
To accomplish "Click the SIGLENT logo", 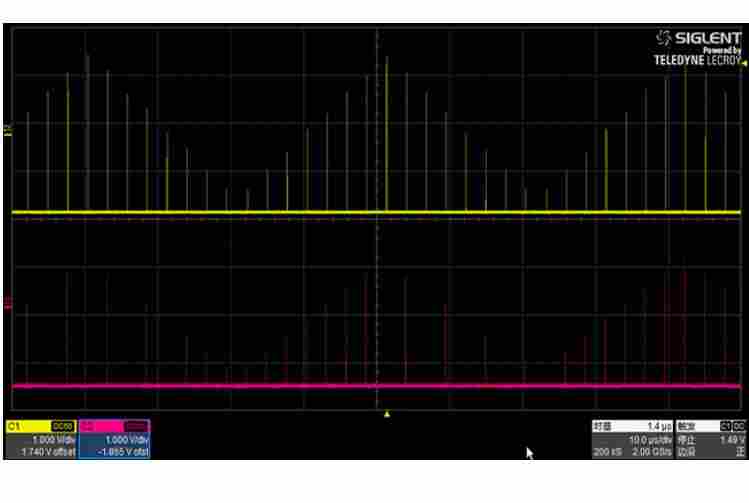I will pos(698,38).
